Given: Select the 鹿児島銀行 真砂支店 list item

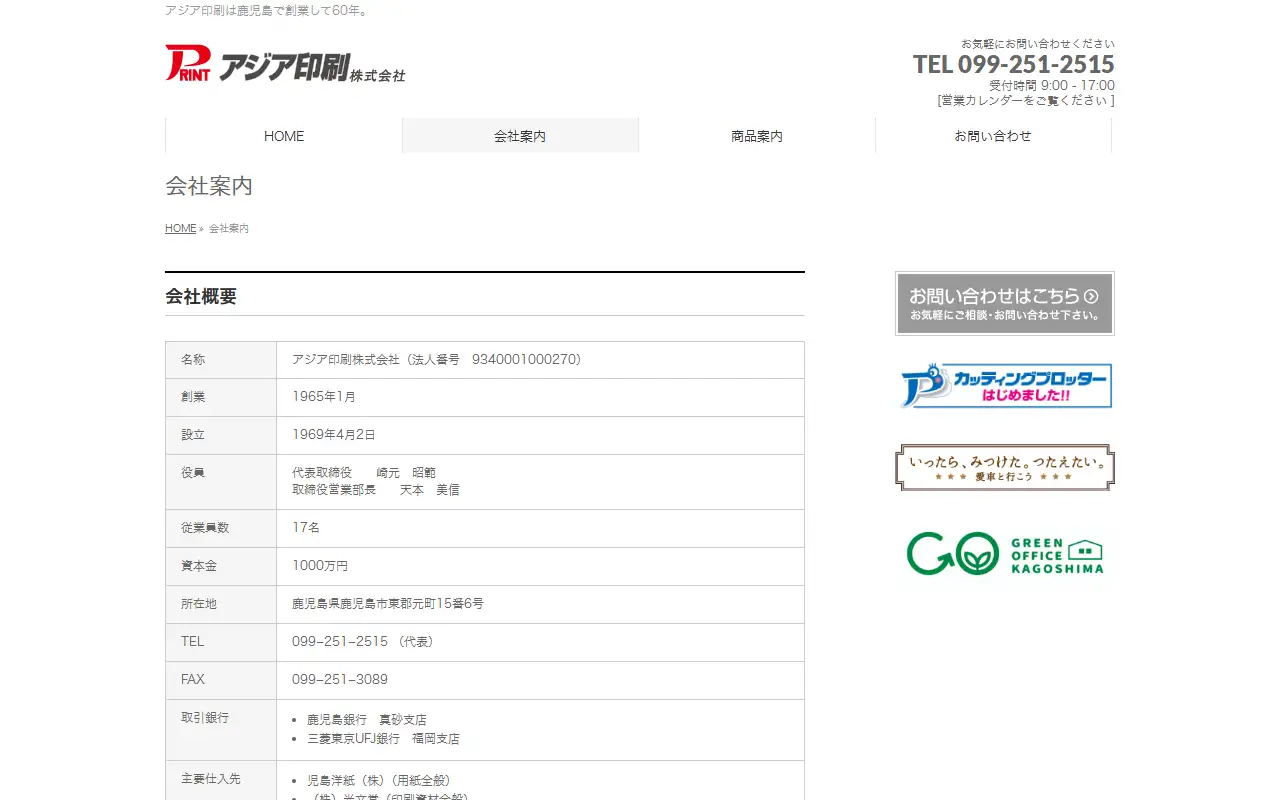Looking at the screenshot, I should coord(367,720).
